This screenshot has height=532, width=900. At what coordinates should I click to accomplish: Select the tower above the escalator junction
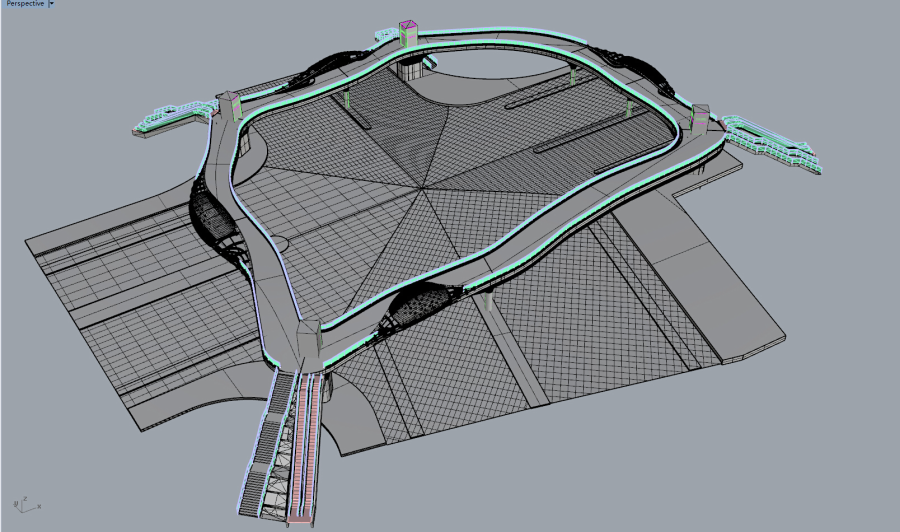[309, 335]
